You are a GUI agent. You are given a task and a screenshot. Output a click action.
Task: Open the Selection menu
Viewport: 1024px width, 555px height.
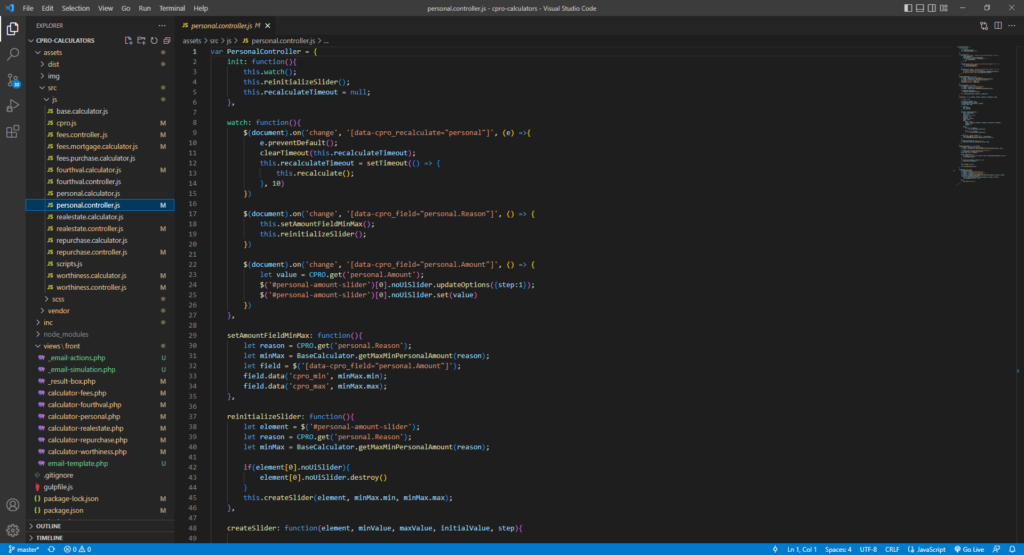76,8
